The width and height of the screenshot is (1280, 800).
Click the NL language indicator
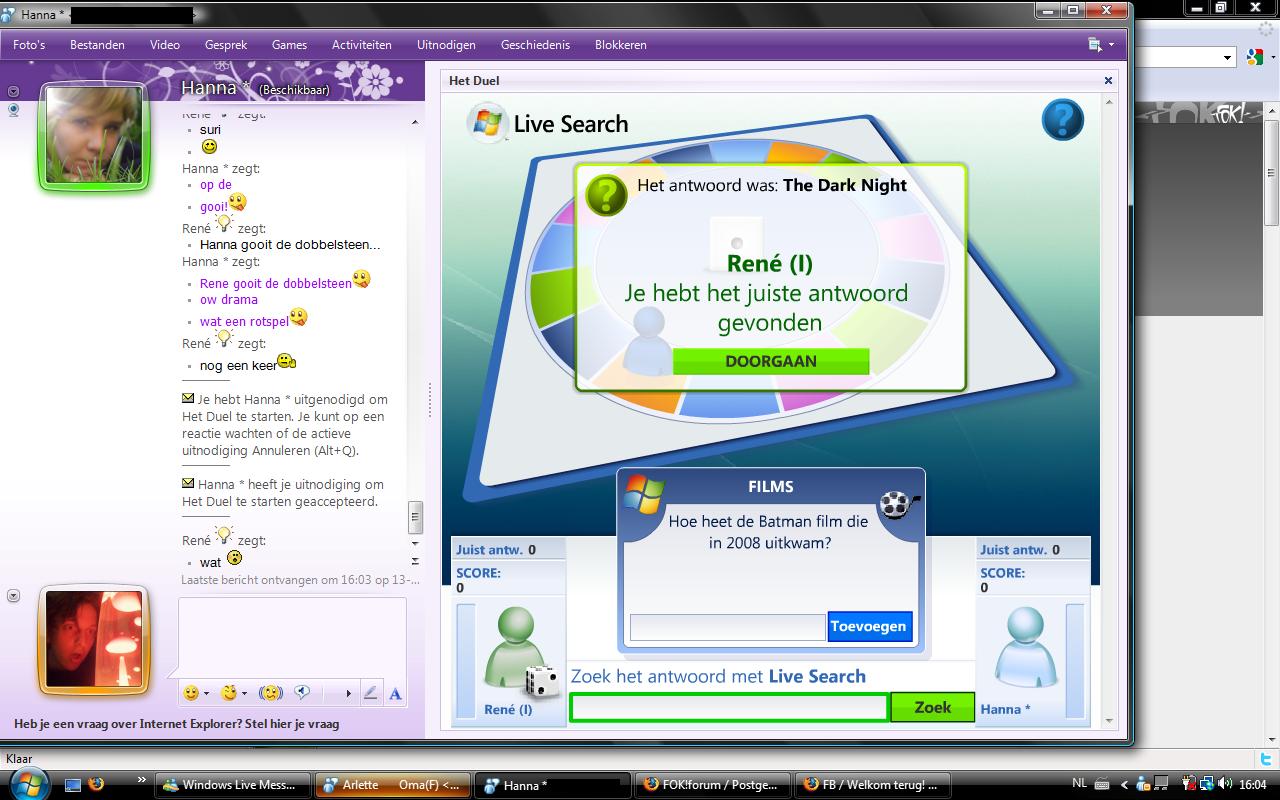click(x=1080, y=785)
